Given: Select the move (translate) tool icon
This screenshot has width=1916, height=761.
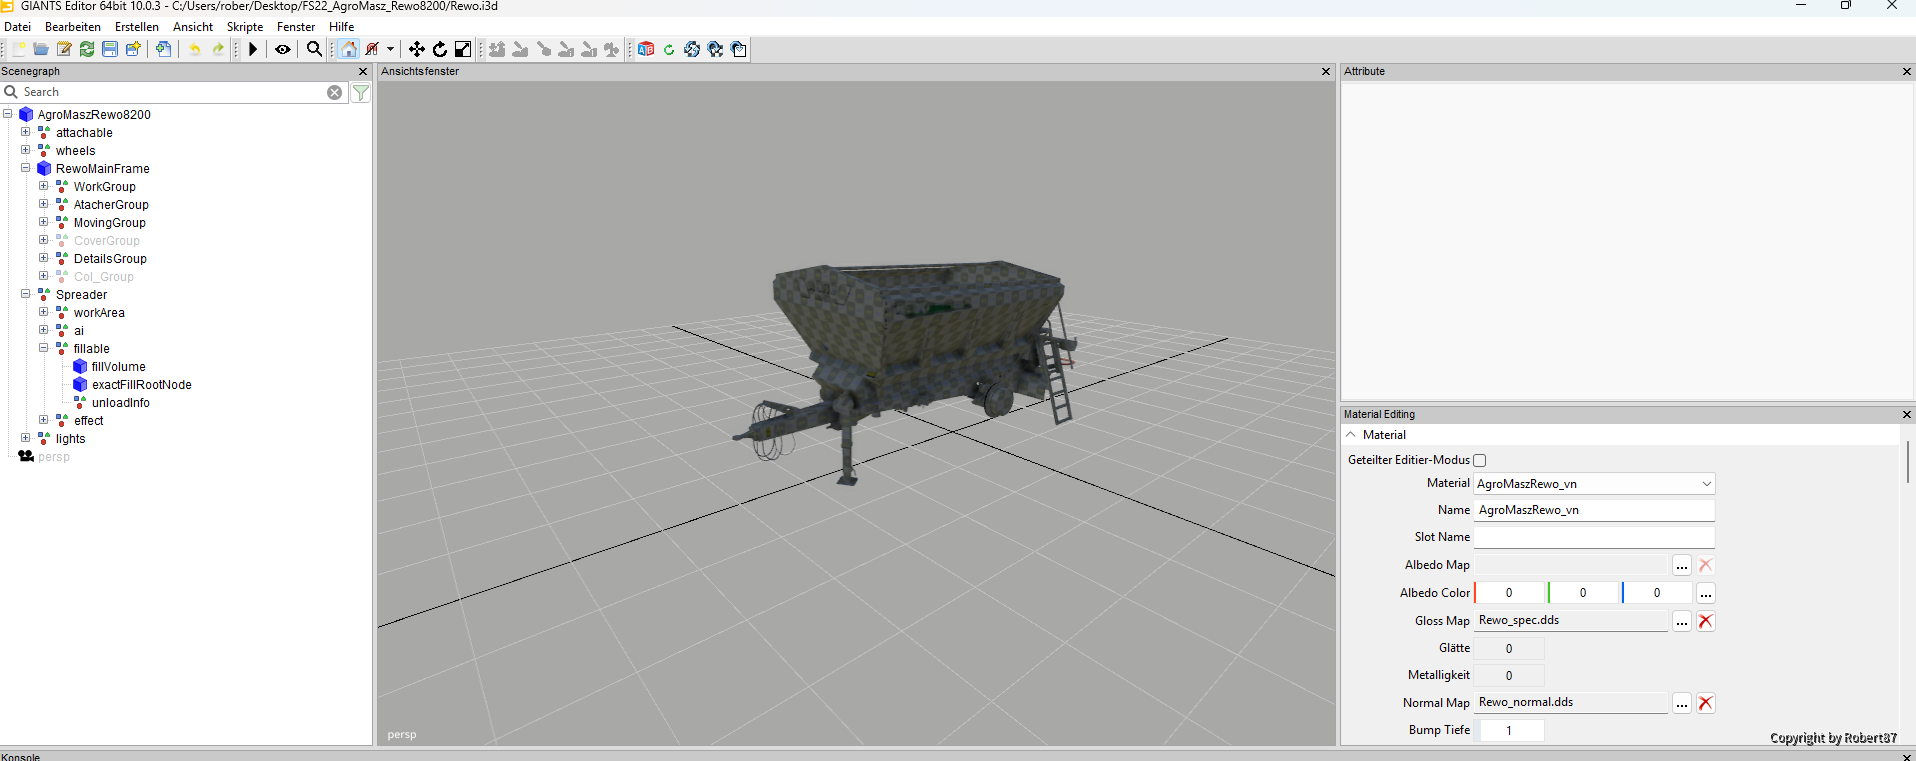Looking at the screenshot, I should [x=416, y=49].
